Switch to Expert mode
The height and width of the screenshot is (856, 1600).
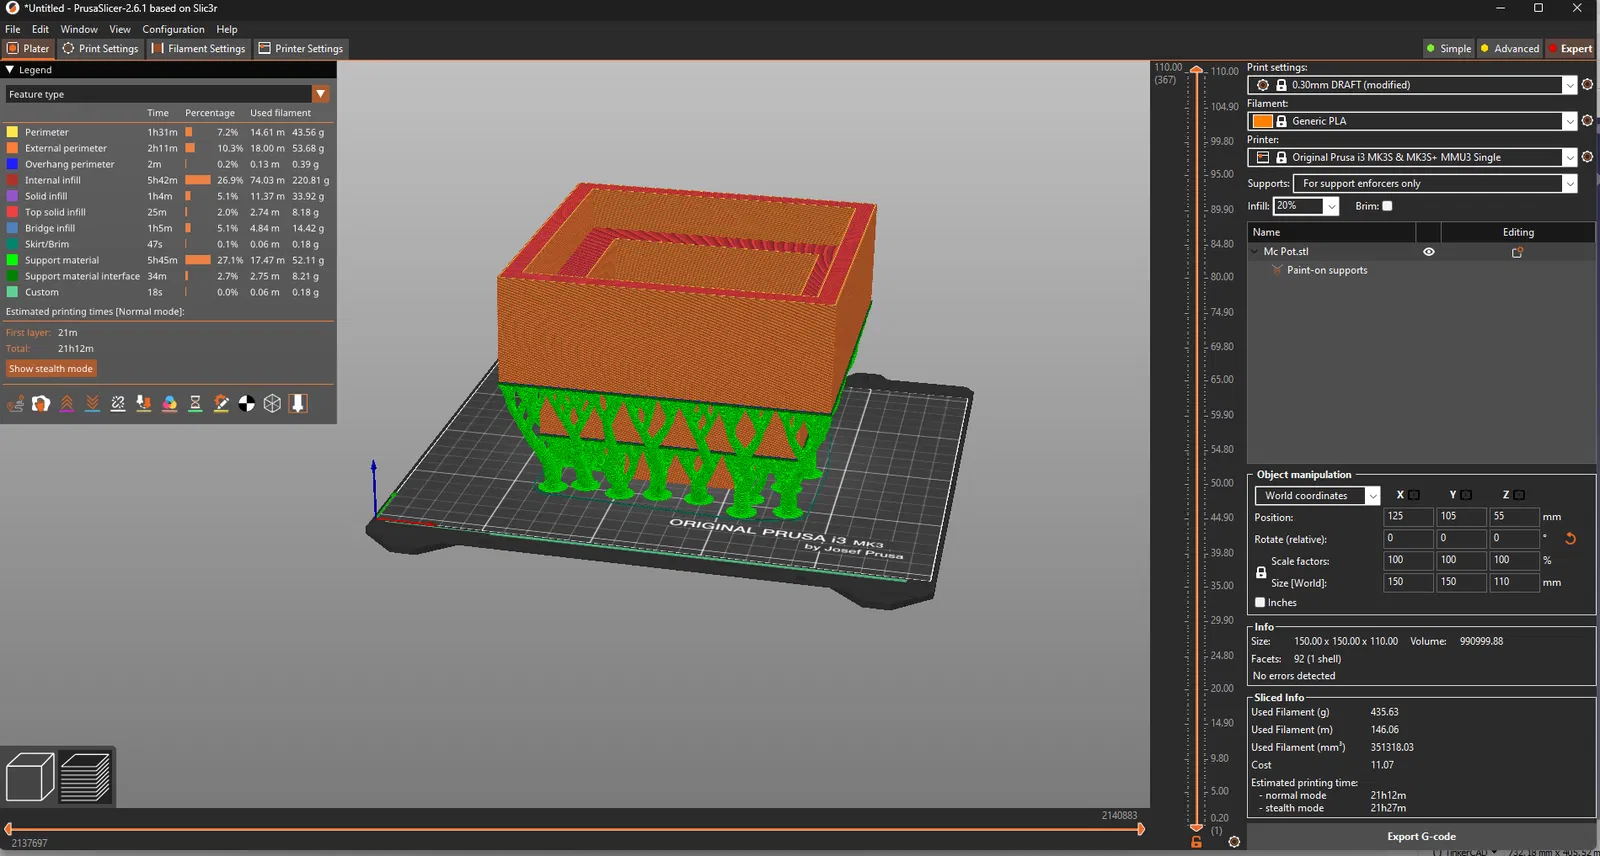1570,48
